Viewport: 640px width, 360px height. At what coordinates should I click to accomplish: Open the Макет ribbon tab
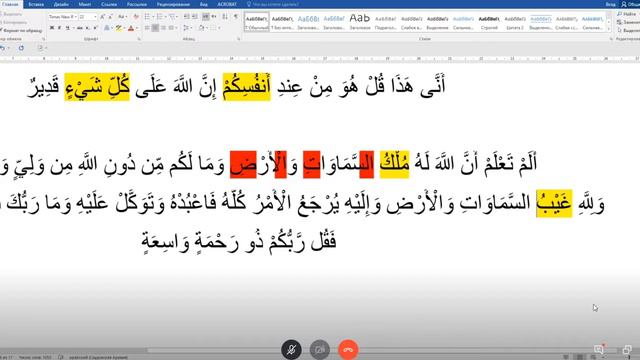tap(84, 4)
